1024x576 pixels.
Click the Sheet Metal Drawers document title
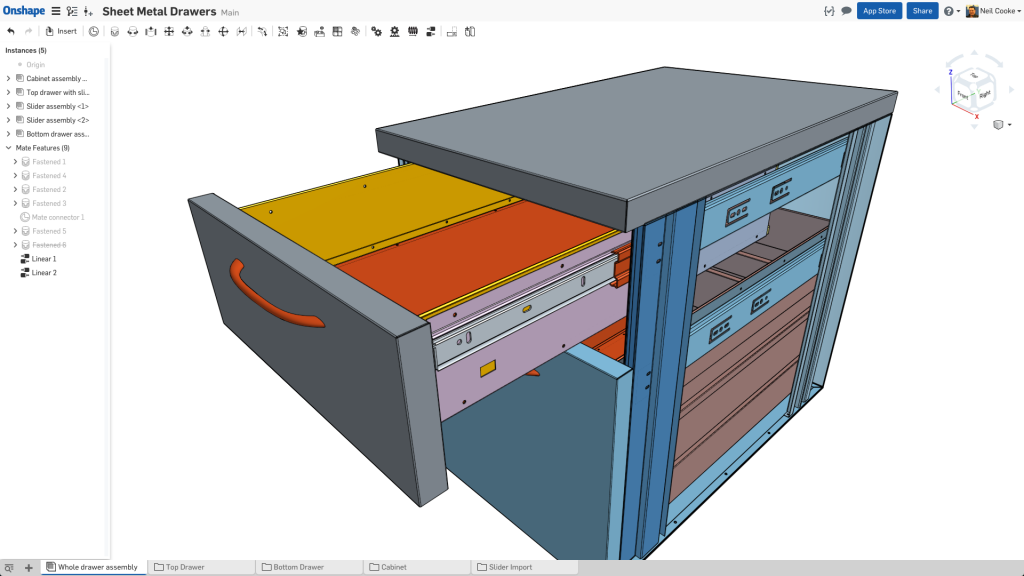coord(159,11)
